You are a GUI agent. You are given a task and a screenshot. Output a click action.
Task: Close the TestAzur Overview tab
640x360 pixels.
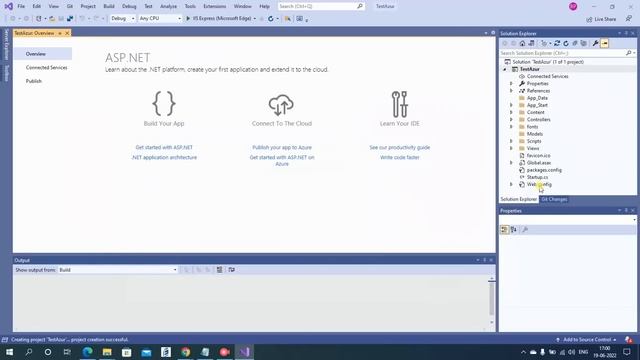(x=67, y=33)
